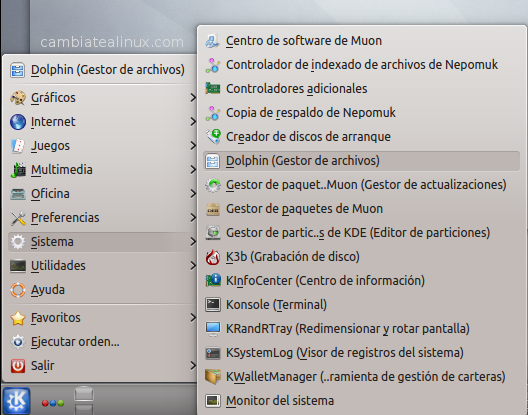The width and height of the screenshot is (528, 415).
Task: Click the Dolphin icon in Sistema submenu
Action: 213,161
